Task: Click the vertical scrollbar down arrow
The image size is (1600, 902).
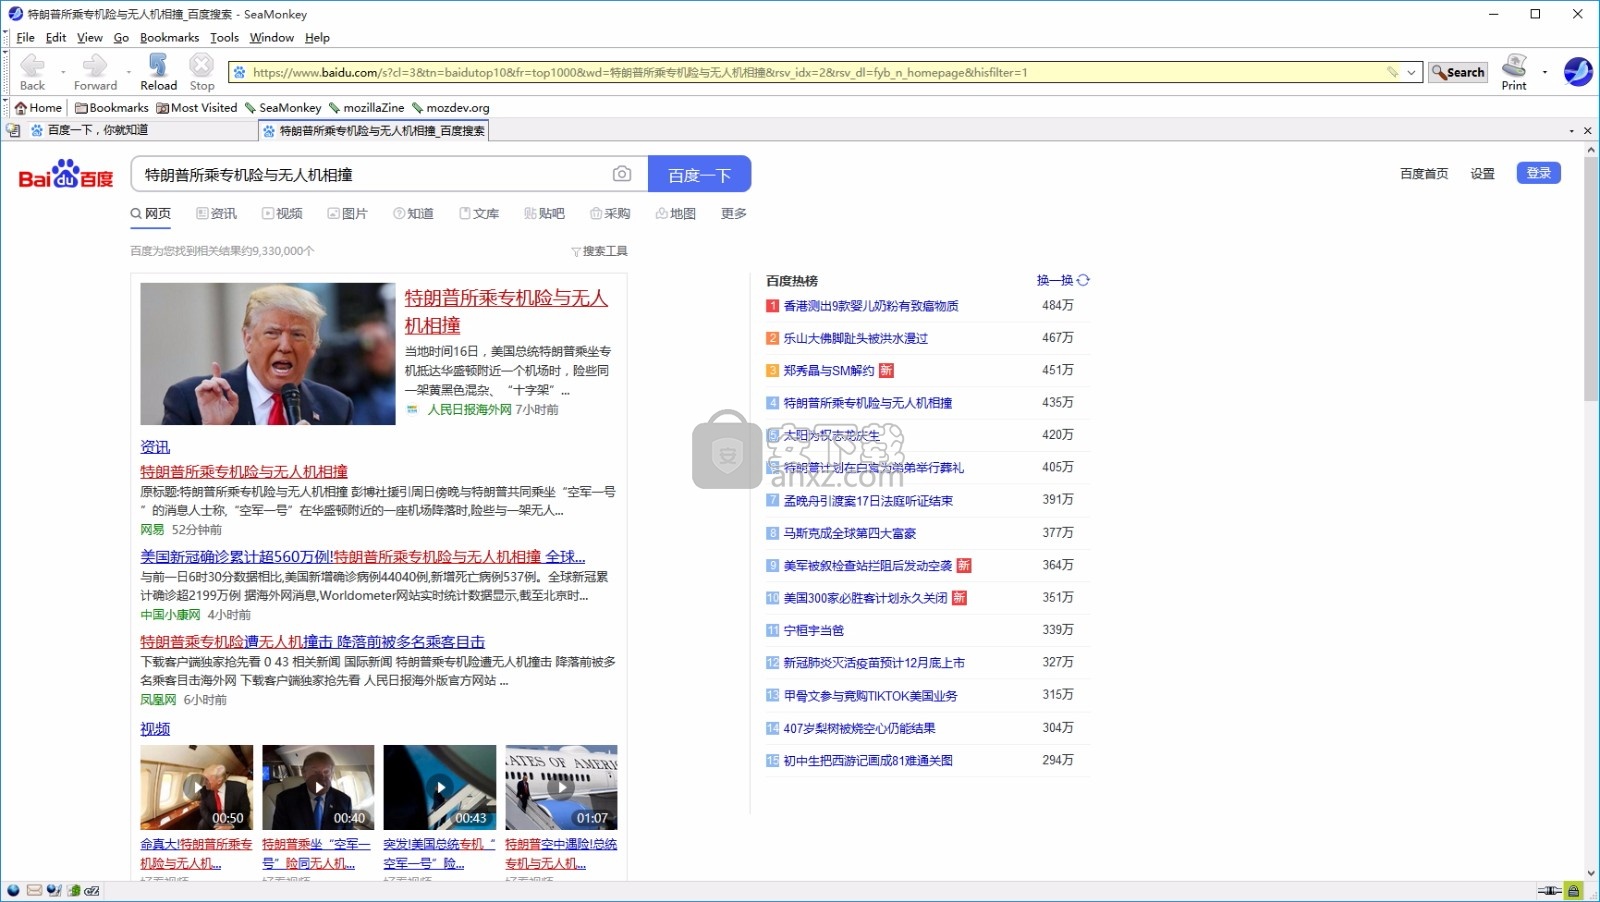Action: pyautogui.click(x=1591, y=873)
